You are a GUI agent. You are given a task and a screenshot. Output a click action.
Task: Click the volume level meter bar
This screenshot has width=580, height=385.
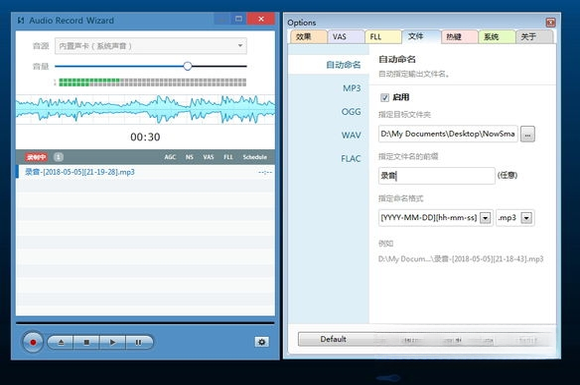tap(152, 82)
